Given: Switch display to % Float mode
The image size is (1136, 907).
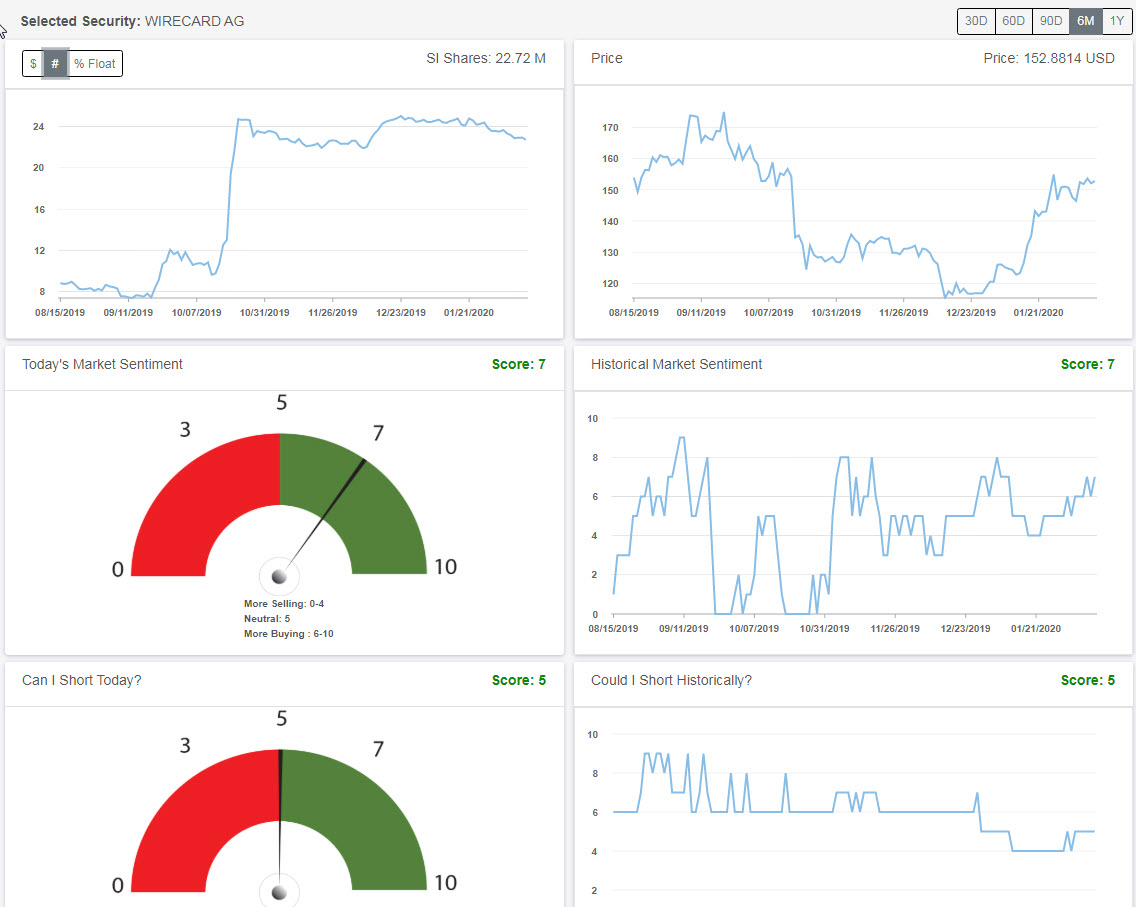Looking at the screenshot, I should [x=94, y=63].
